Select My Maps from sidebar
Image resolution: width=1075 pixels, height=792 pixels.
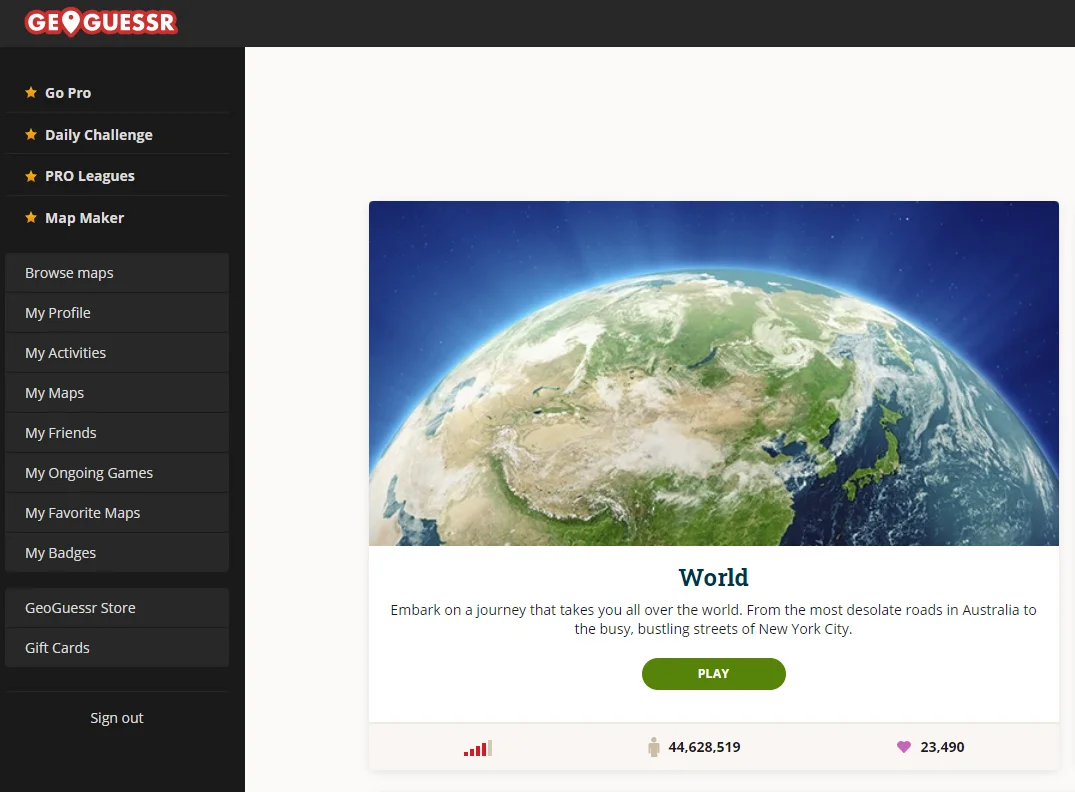(x=54, y=393)
